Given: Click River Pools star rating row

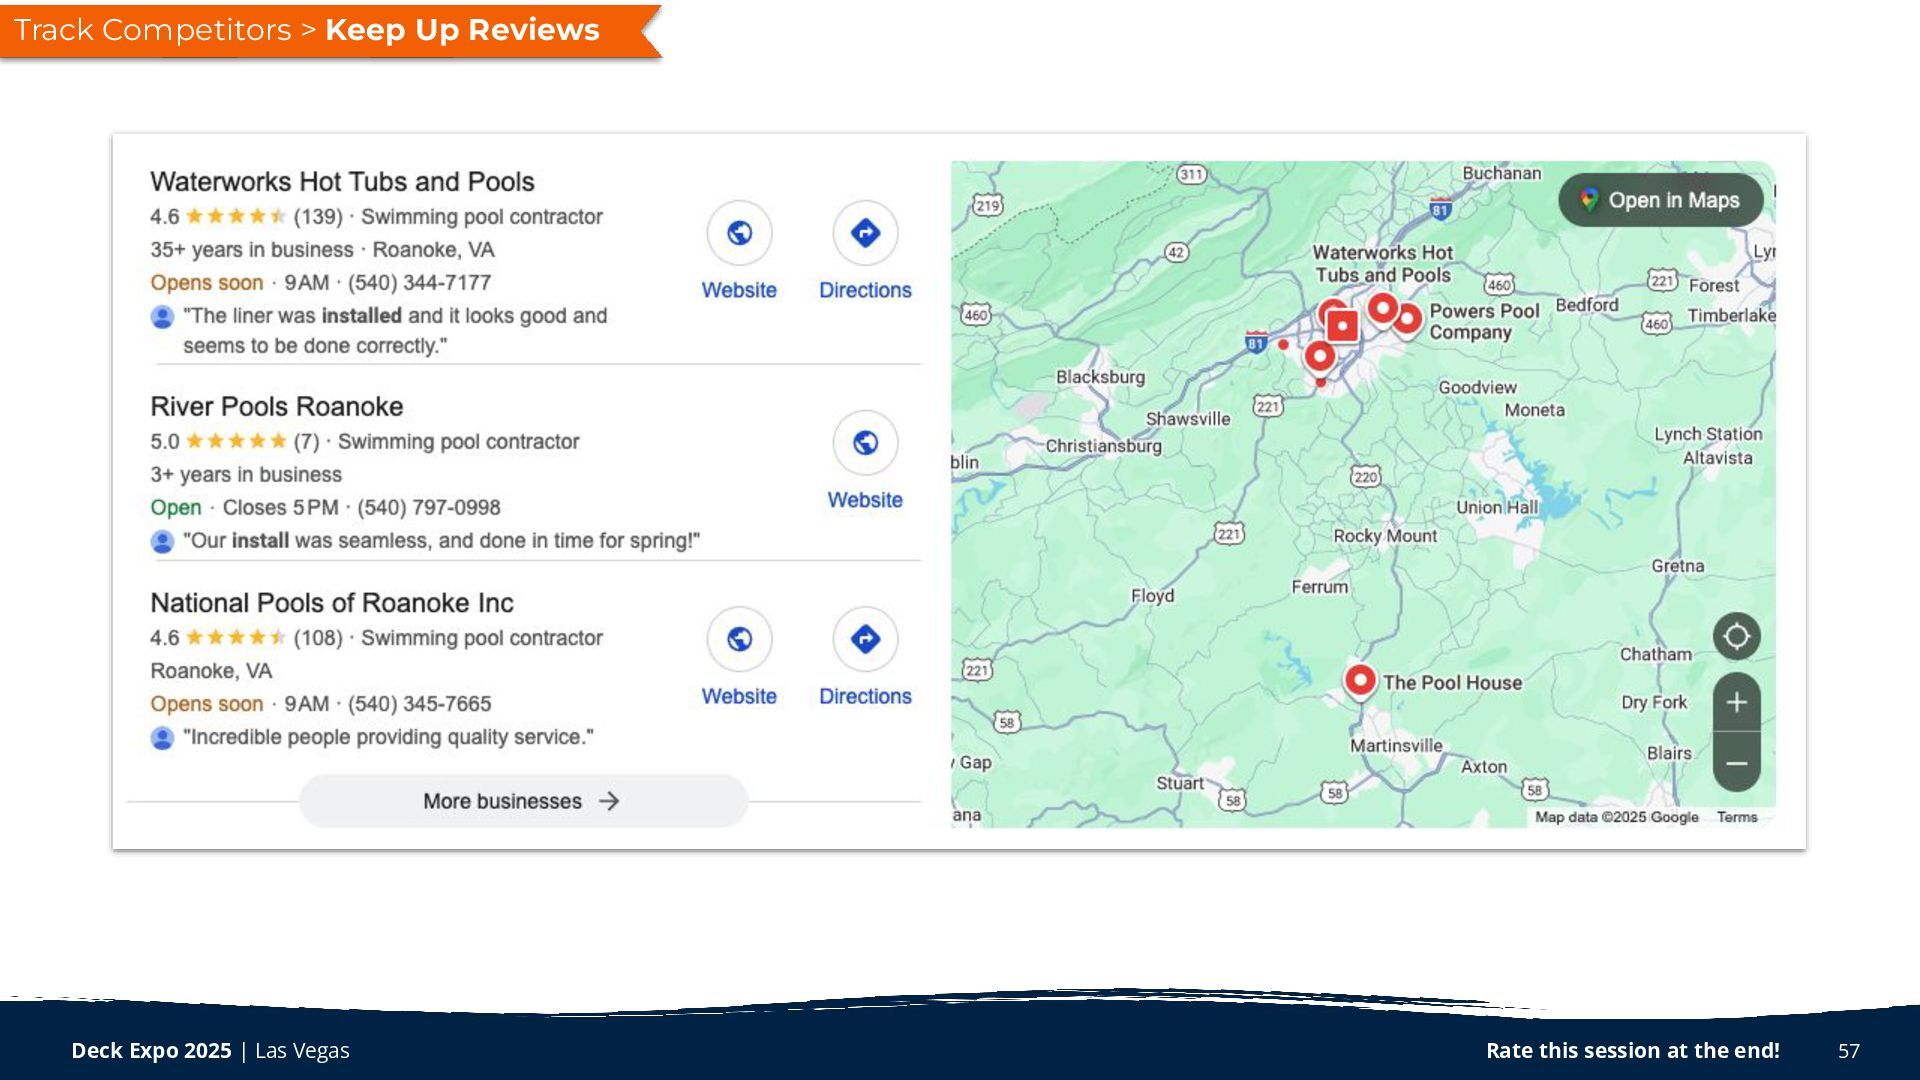Looking at the screenshot, I should tap(236, 441).
